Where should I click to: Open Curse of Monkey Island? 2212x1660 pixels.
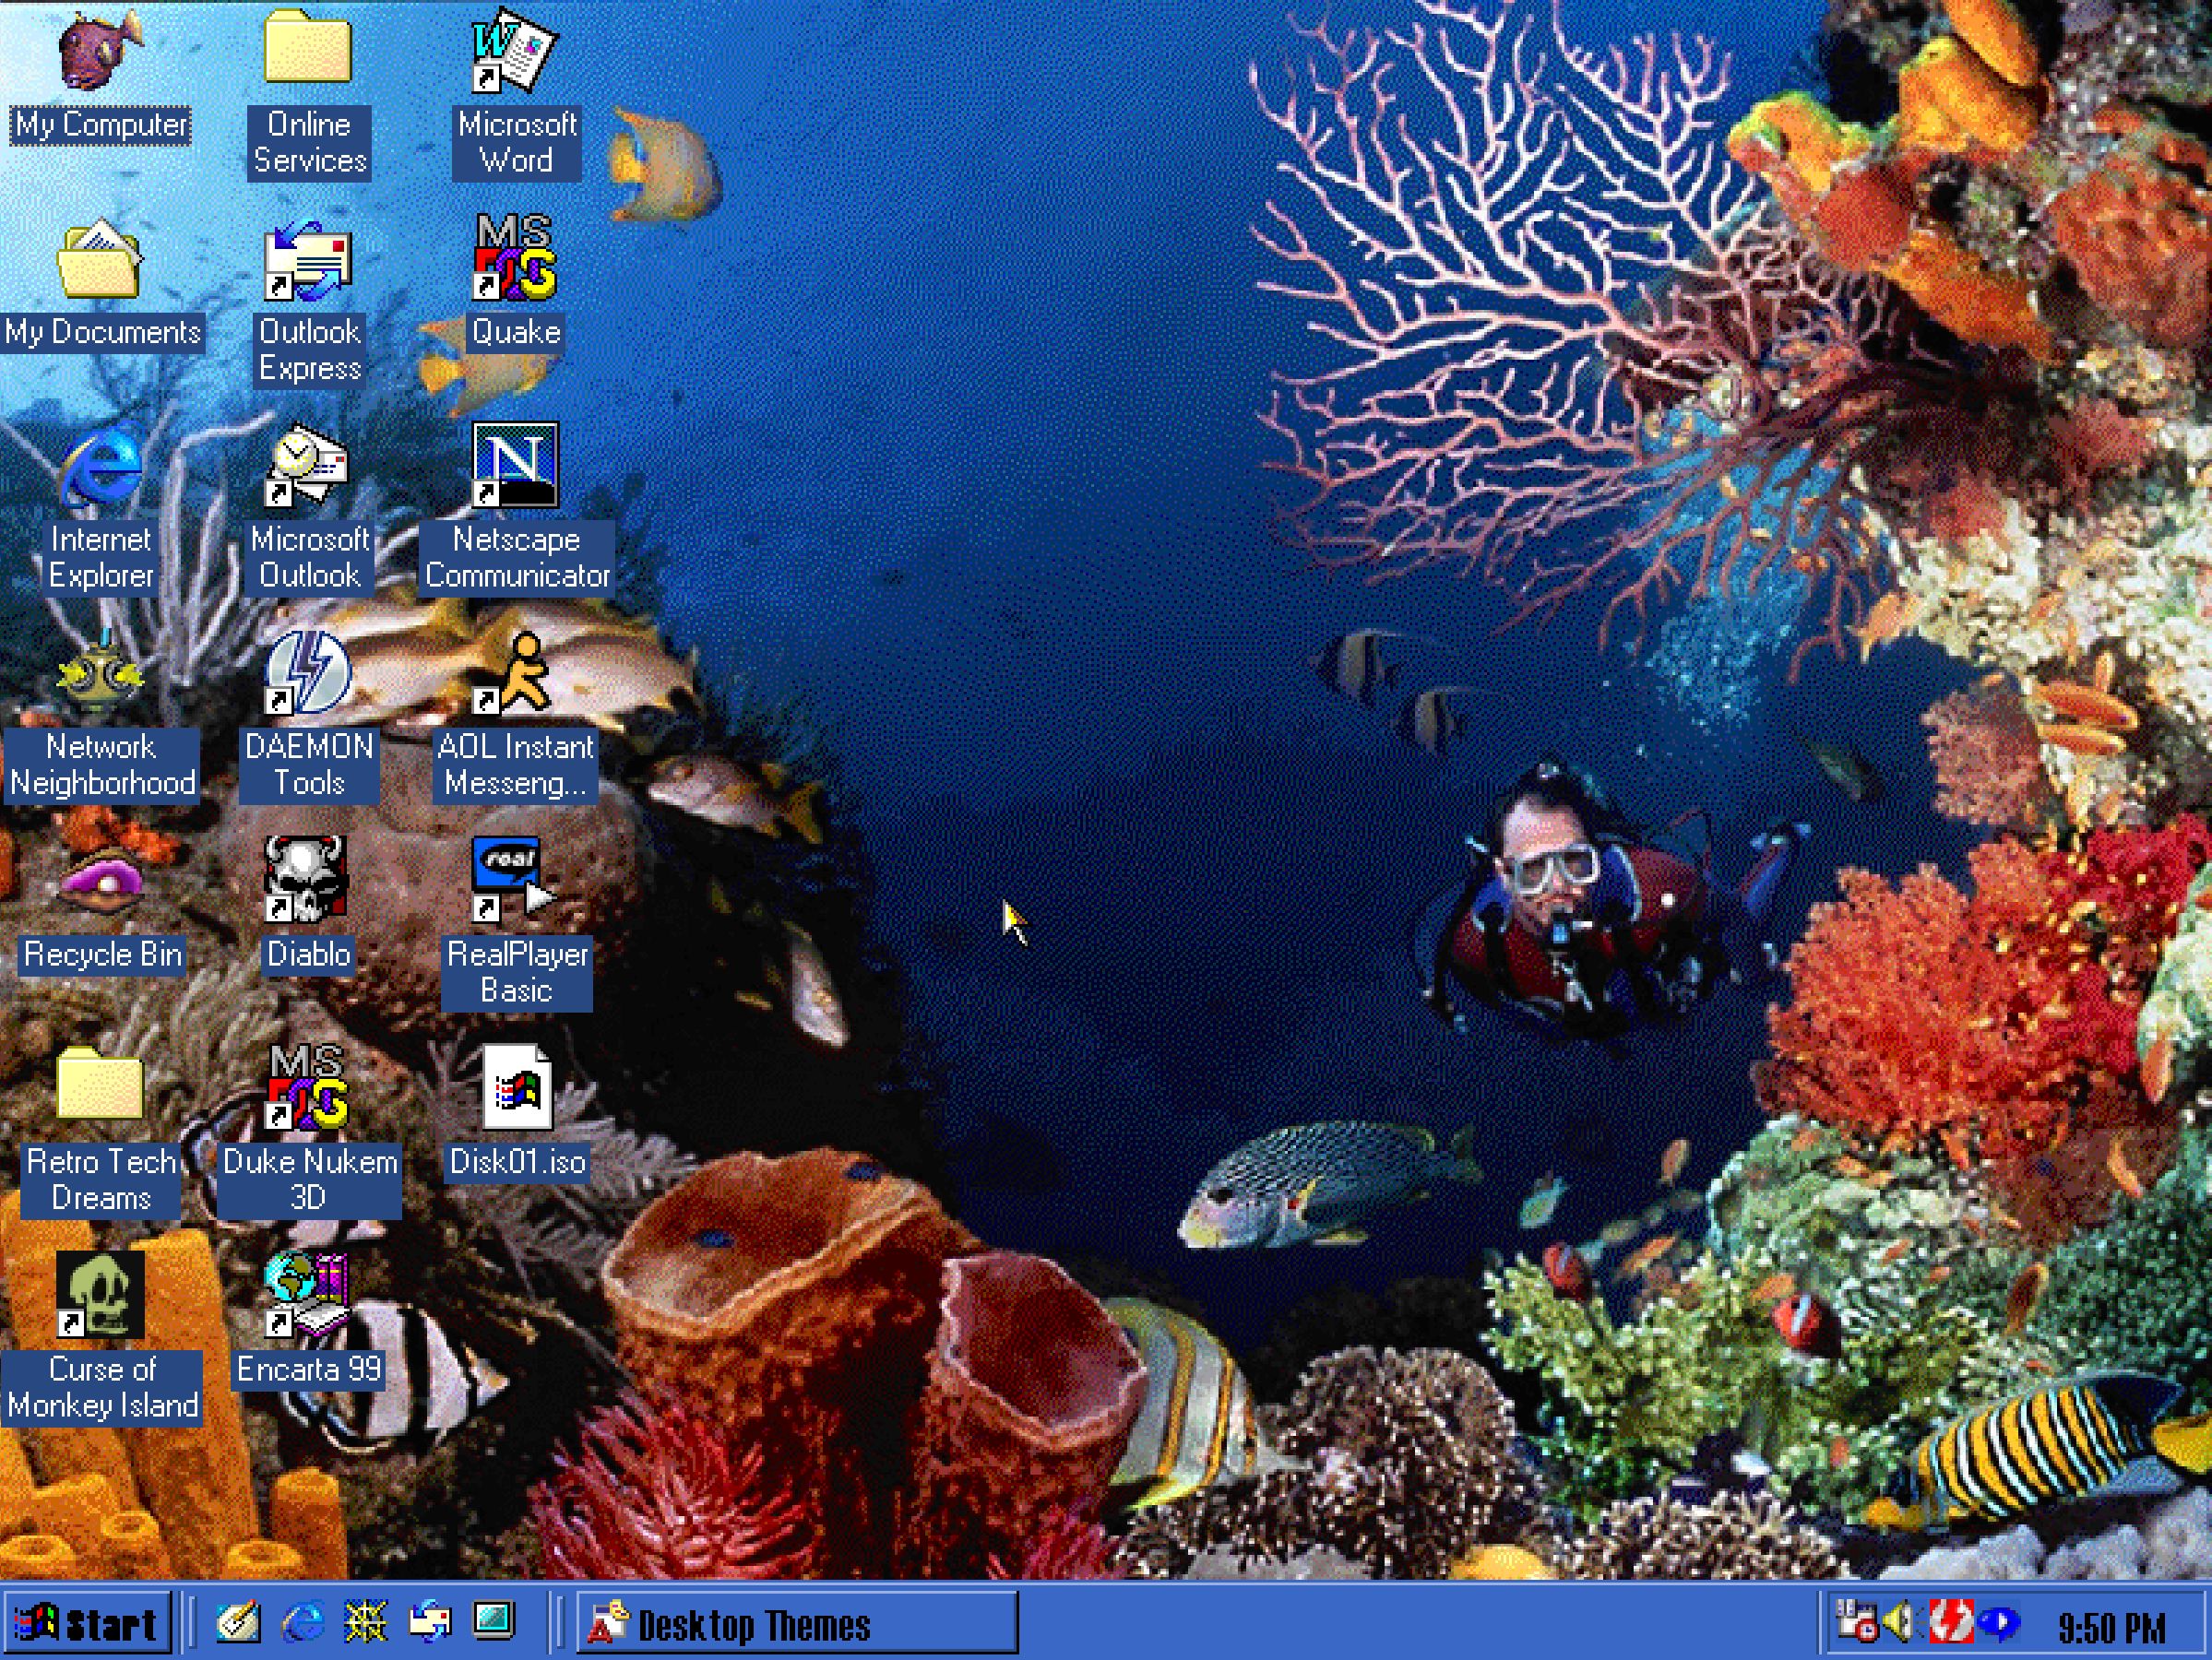pyautogui.click(x=99, y=1296)
